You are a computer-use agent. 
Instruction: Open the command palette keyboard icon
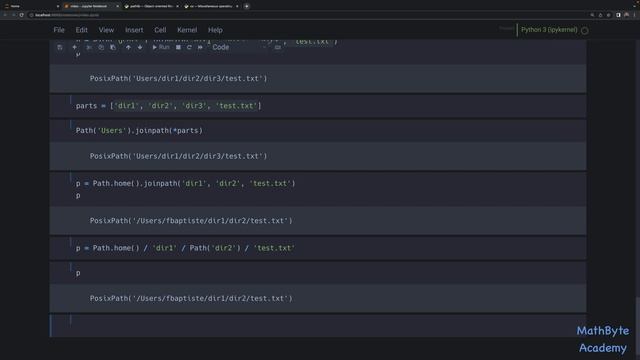(x=278, y=47)
